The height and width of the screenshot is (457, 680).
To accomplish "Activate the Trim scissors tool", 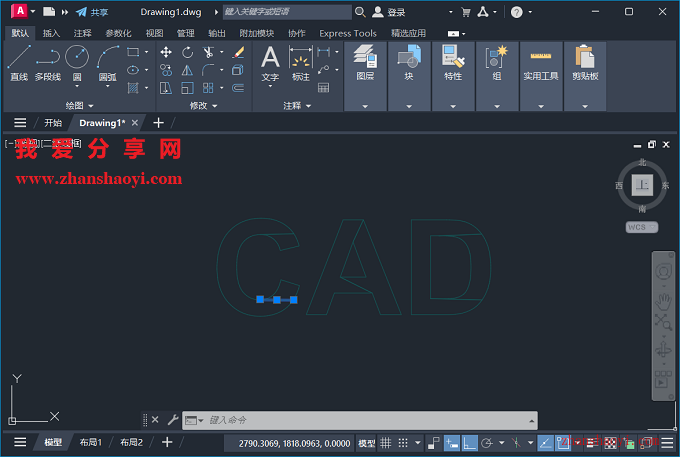I will pyautogui.click(x=208, y=52).
